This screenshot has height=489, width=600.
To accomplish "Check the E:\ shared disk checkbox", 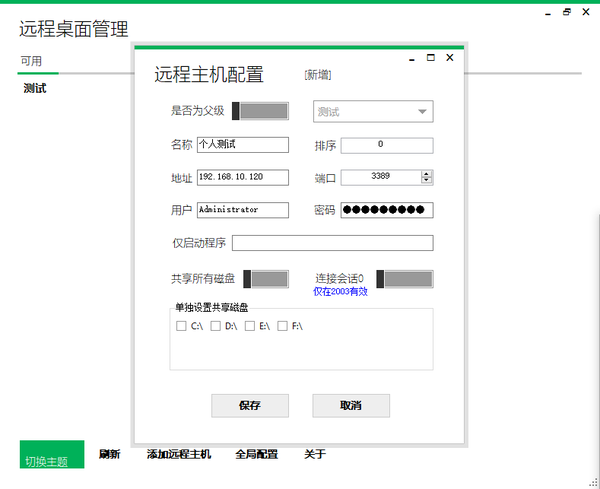I will [249, 326].
